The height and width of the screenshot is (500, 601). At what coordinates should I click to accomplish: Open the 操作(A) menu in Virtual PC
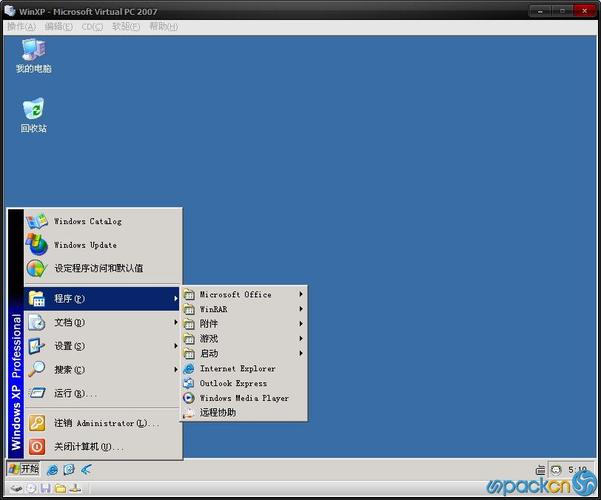point(21,27)
